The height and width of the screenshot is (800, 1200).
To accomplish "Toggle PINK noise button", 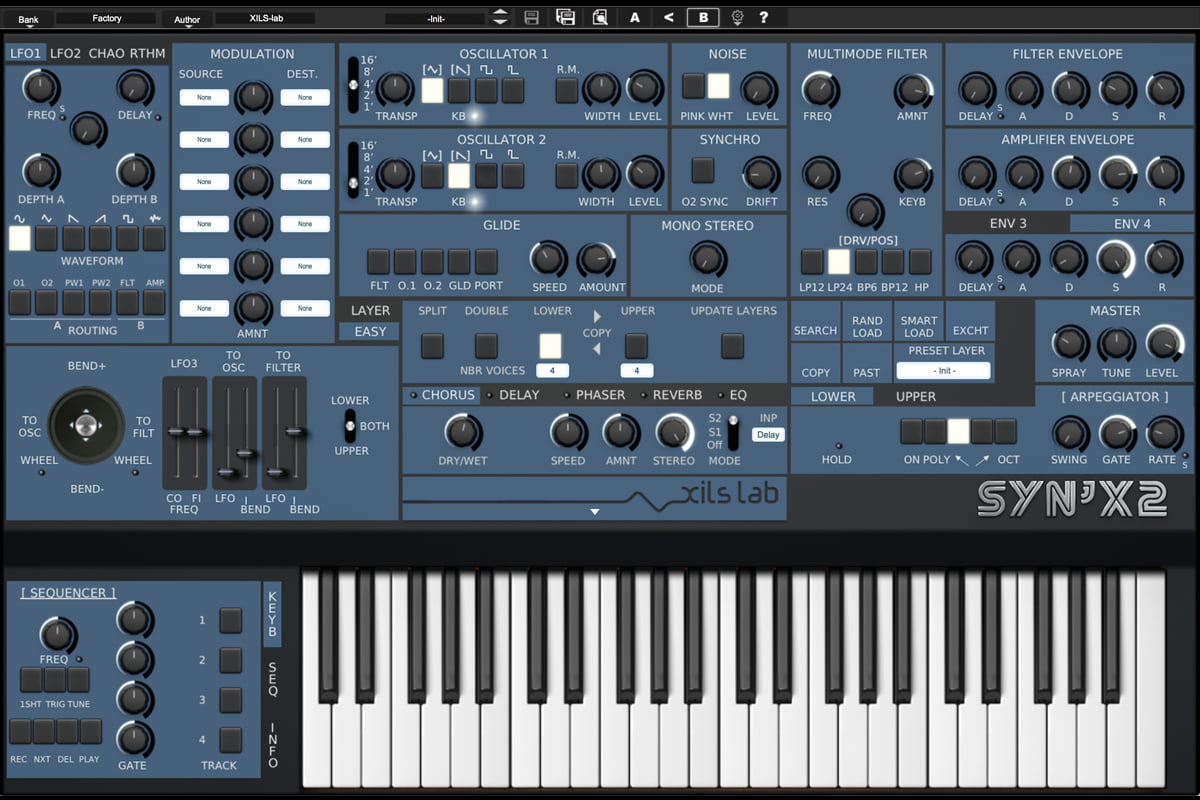I will 693,86.
